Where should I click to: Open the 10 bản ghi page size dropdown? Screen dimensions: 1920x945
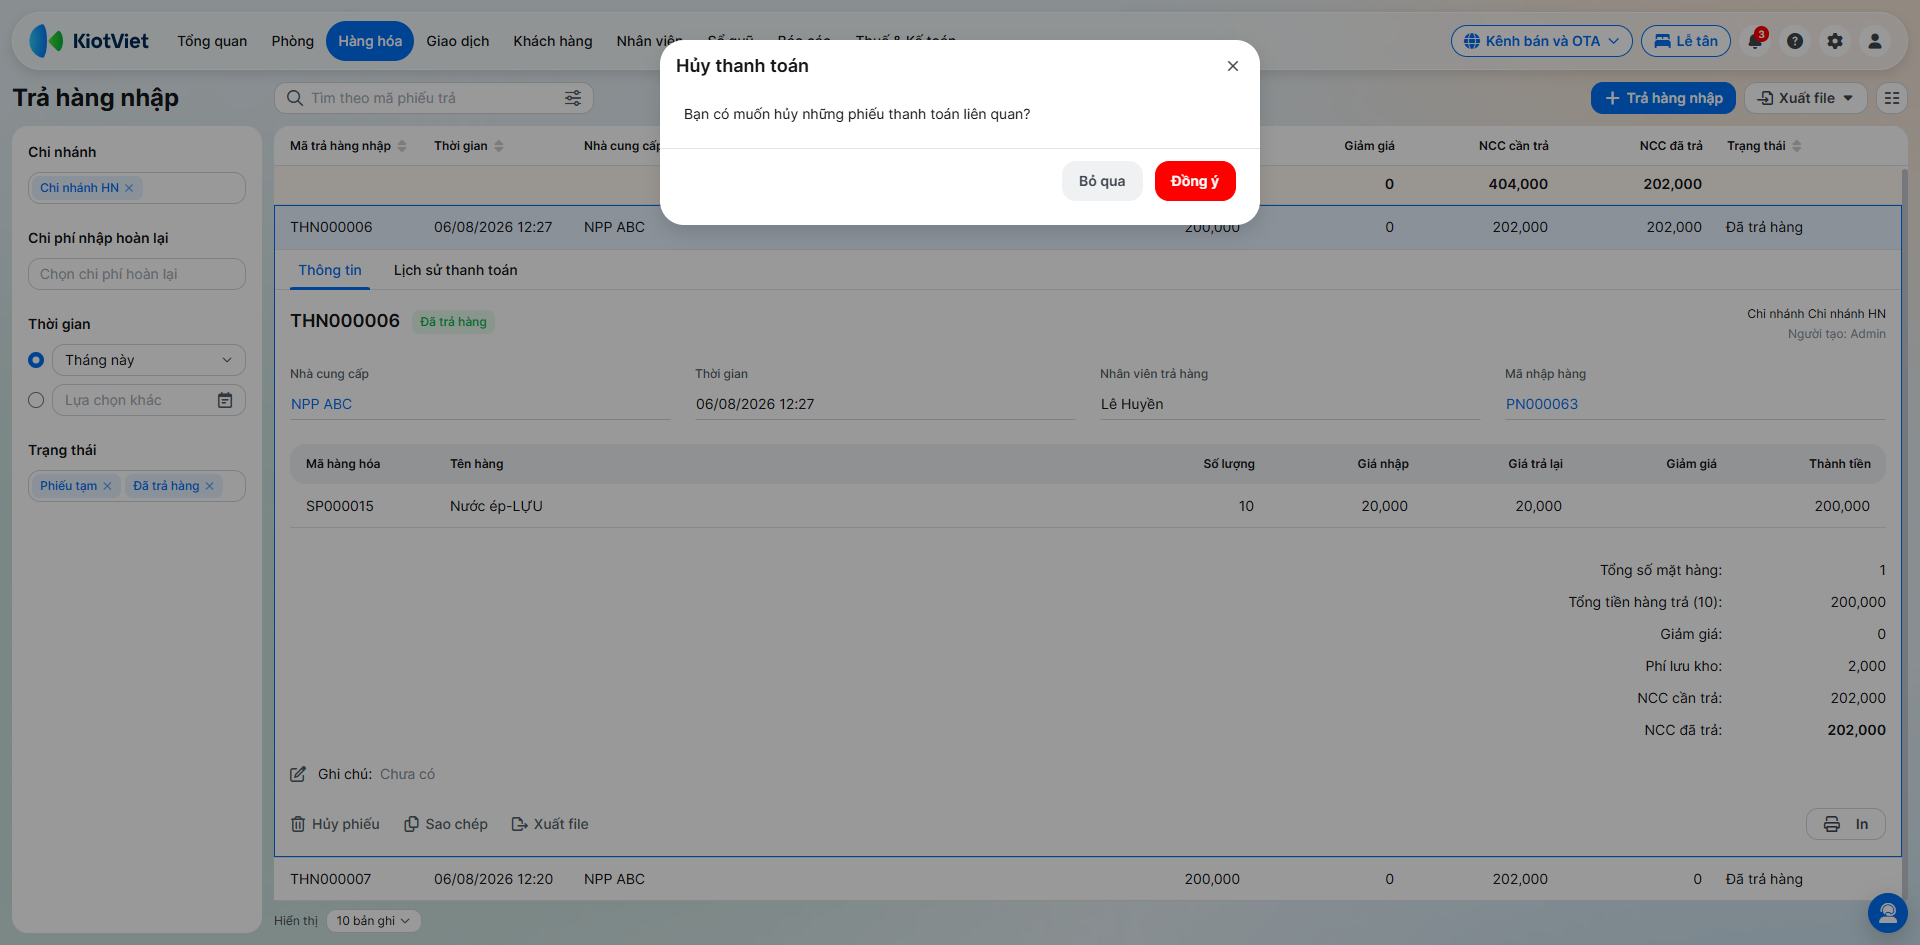tap(373, 921)
